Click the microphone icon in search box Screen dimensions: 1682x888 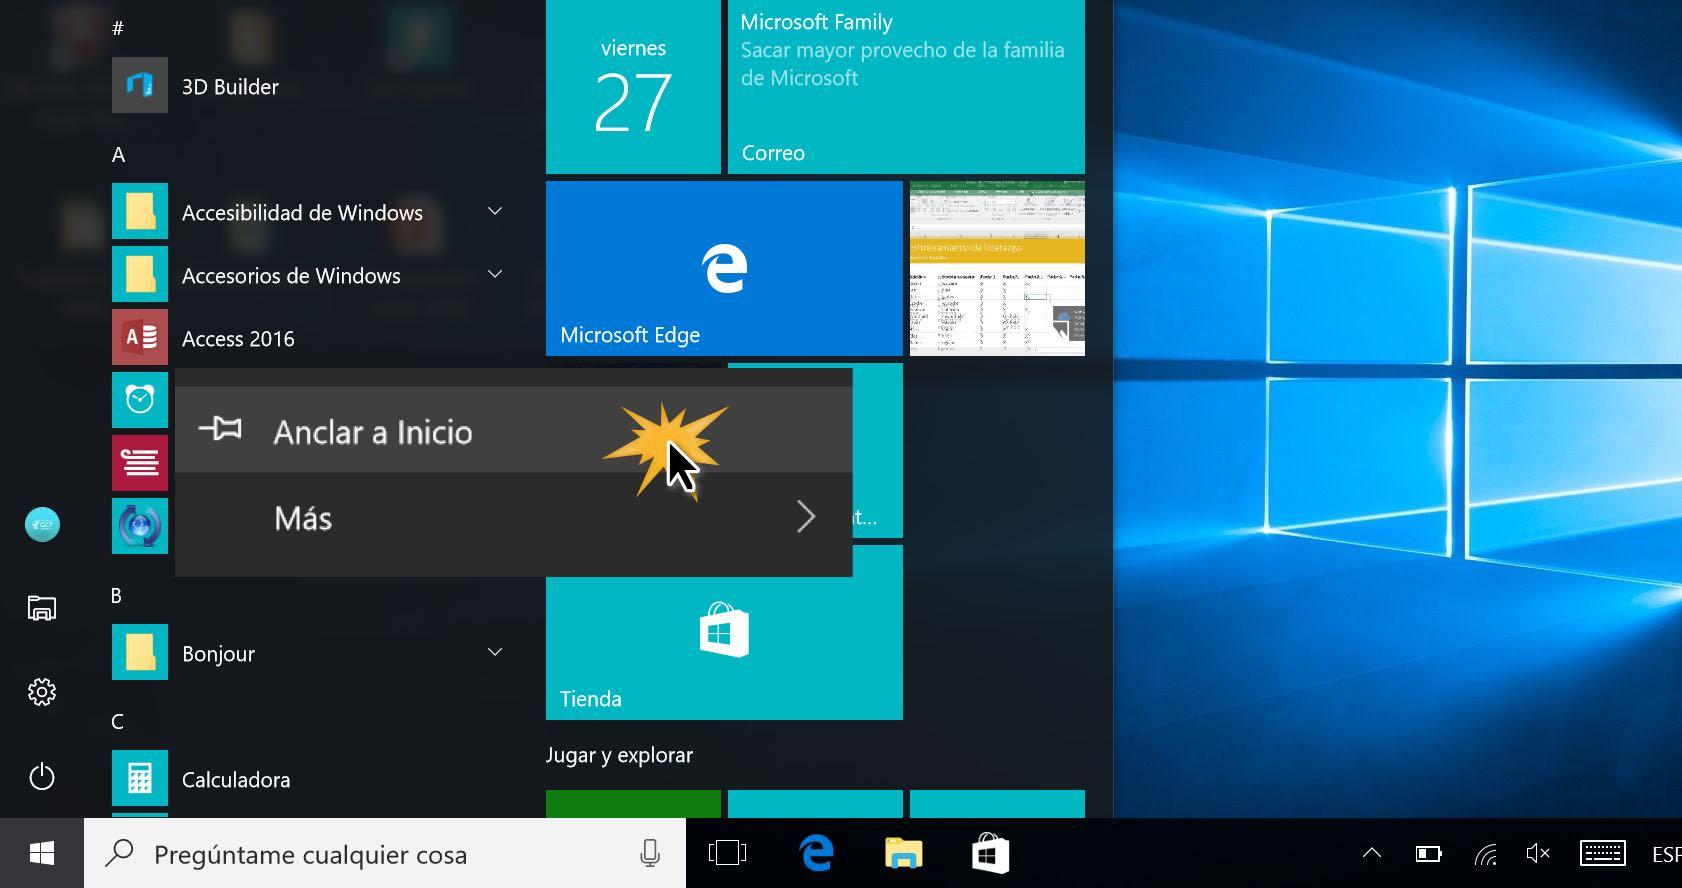pyautogui.click(x=650, y=854)
